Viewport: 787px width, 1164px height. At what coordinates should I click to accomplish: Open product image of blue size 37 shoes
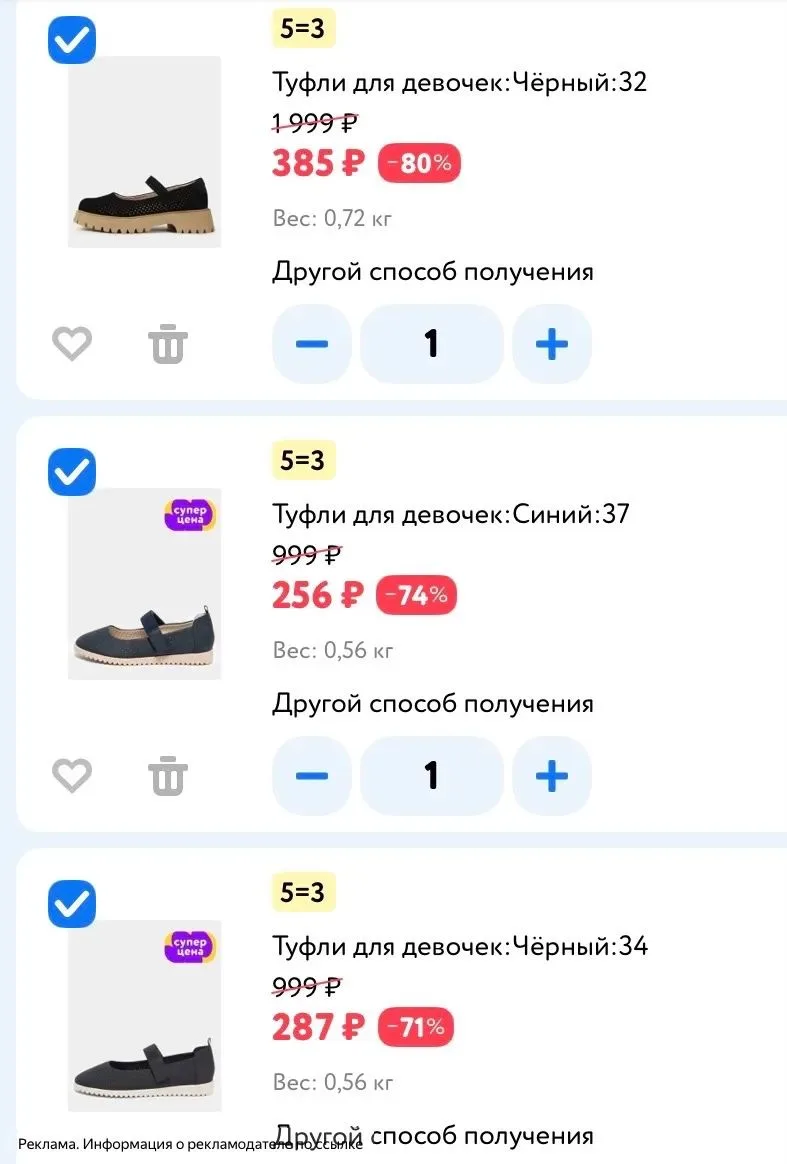[145, 584]
